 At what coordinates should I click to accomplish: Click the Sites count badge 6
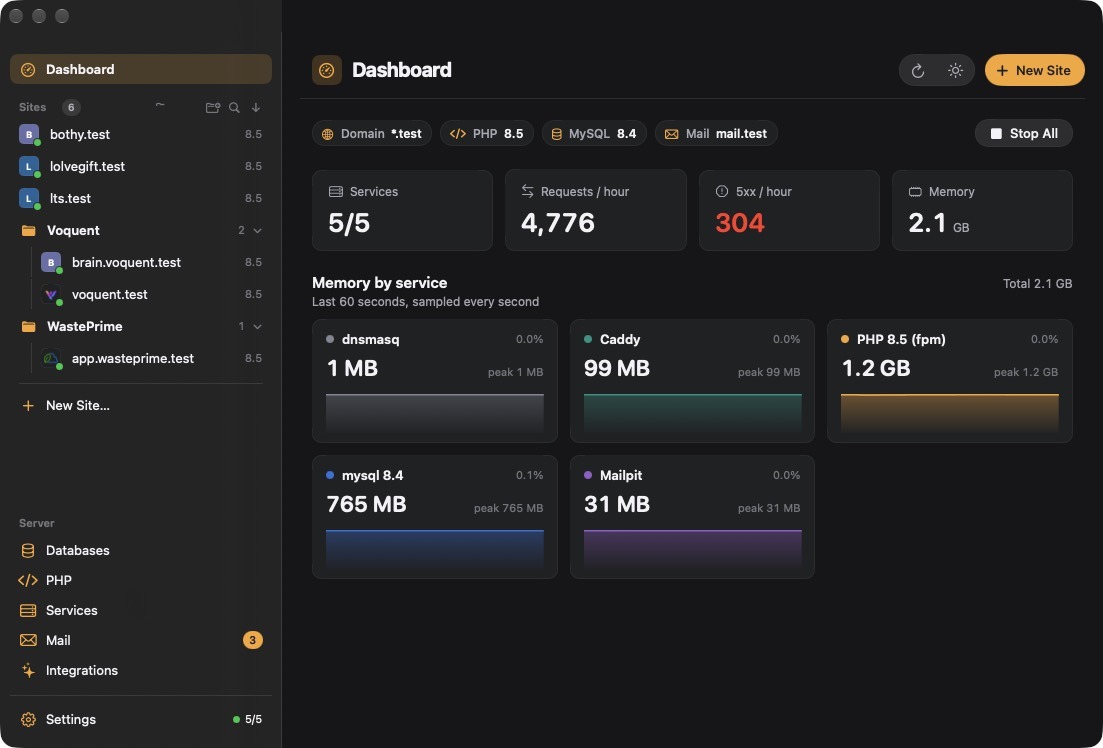(71, 108)
